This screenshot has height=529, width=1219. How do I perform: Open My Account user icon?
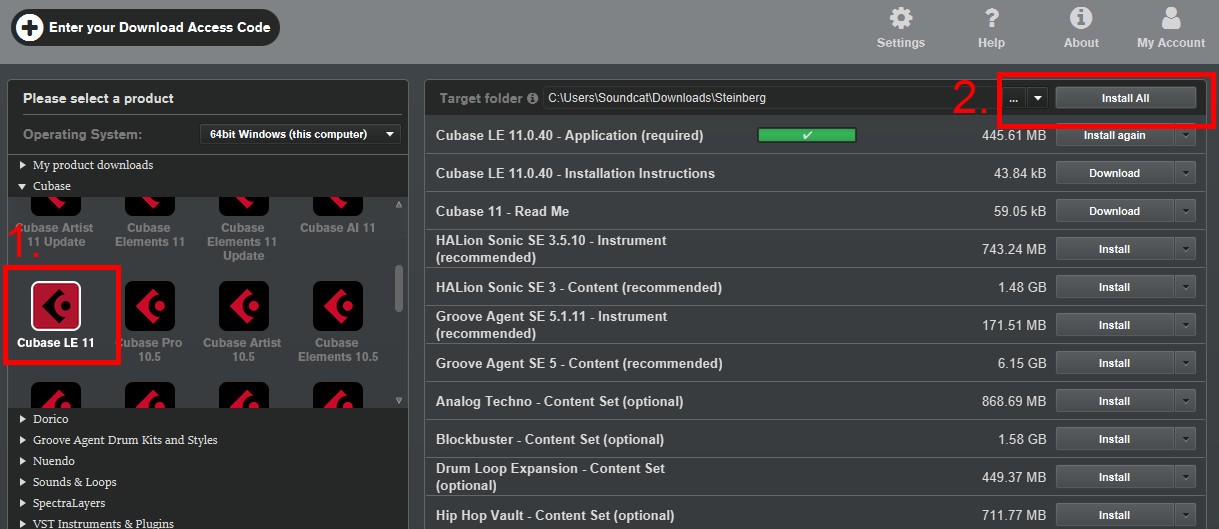click(1171, 18)
